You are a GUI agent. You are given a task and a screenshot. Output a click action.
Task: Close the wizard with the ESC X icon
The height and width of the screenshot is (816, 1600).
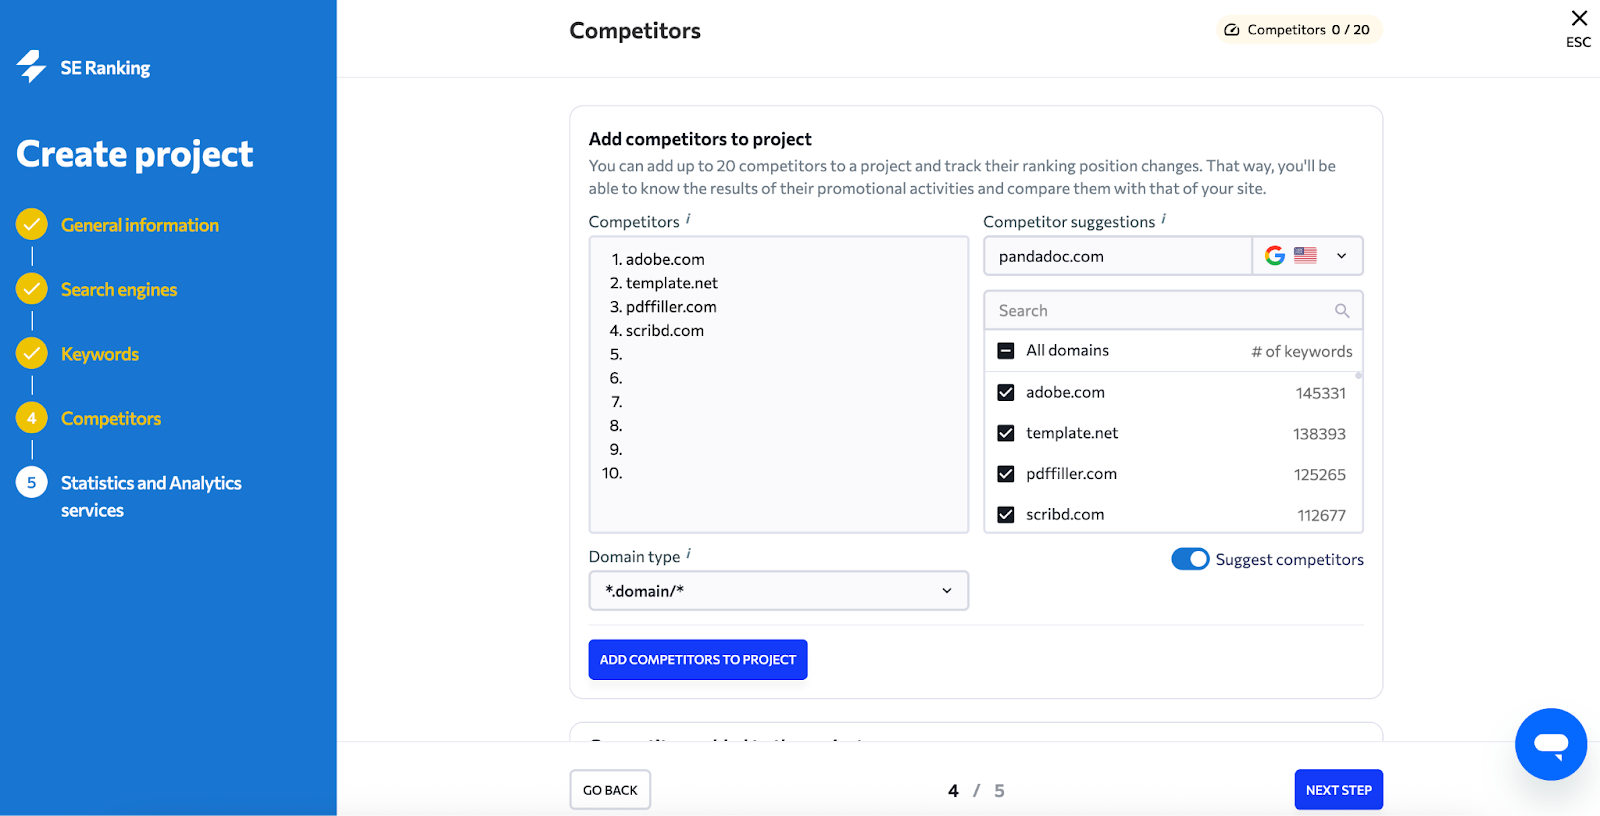tap(1579, 18)
